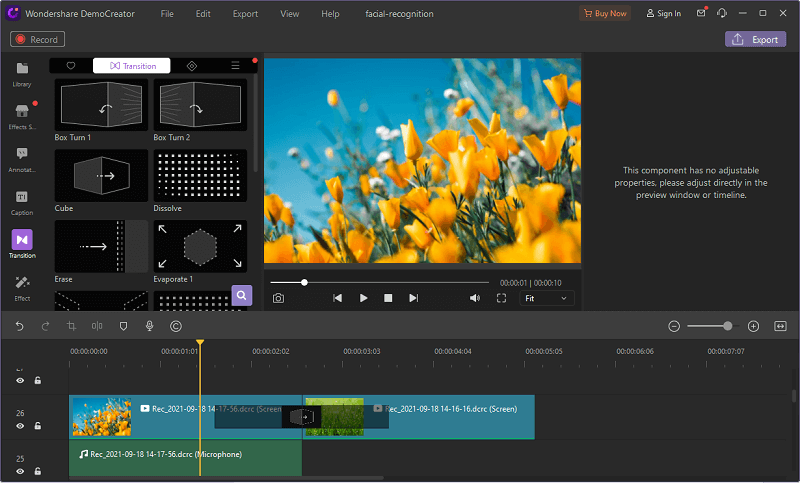Select the Caption tool in sidebar
Image resolution: width=800 pixels, height=483 pixels.
pos(21,201)
